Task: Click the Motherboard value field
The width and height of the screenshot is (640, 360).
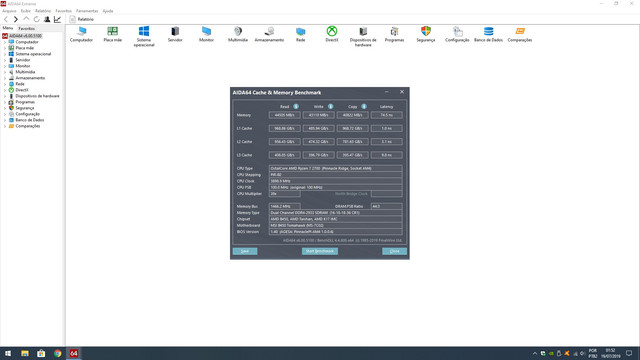Action: 336,225
